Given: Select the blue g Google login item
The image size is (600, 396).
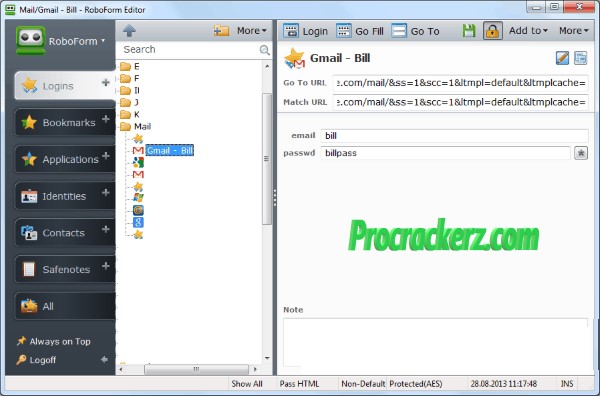Looking at the screenshot, I should [138, 222].
